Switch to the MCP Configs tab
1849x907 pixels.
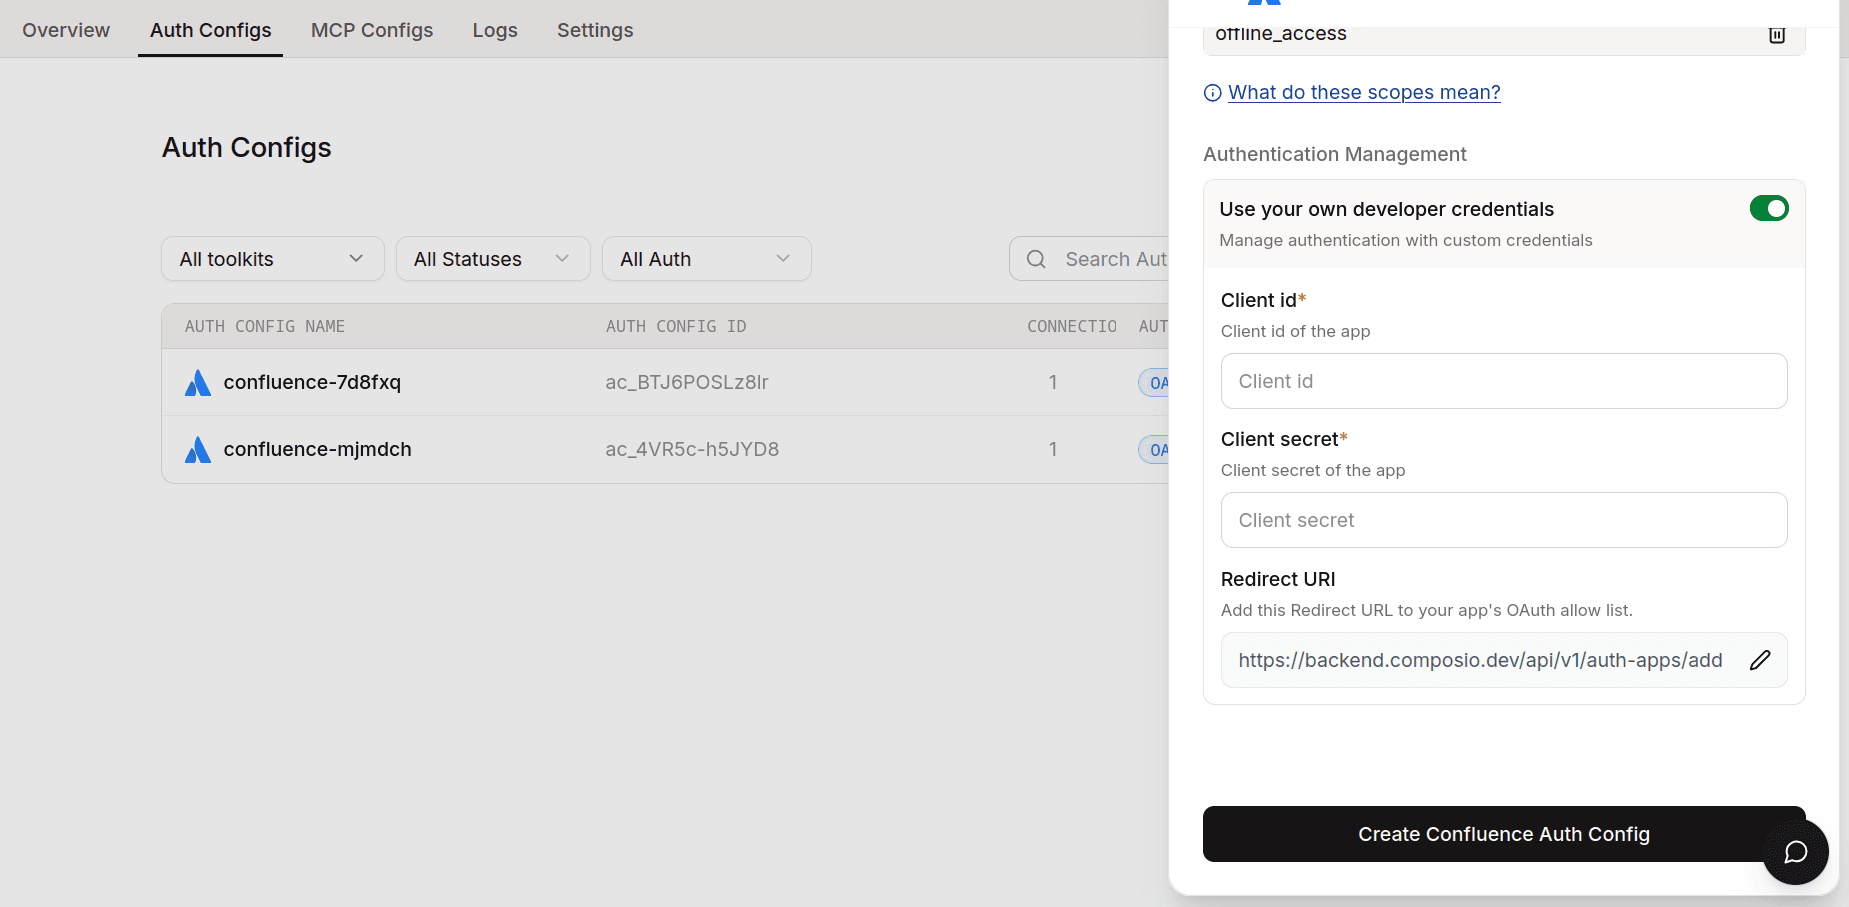click(372, 30)
